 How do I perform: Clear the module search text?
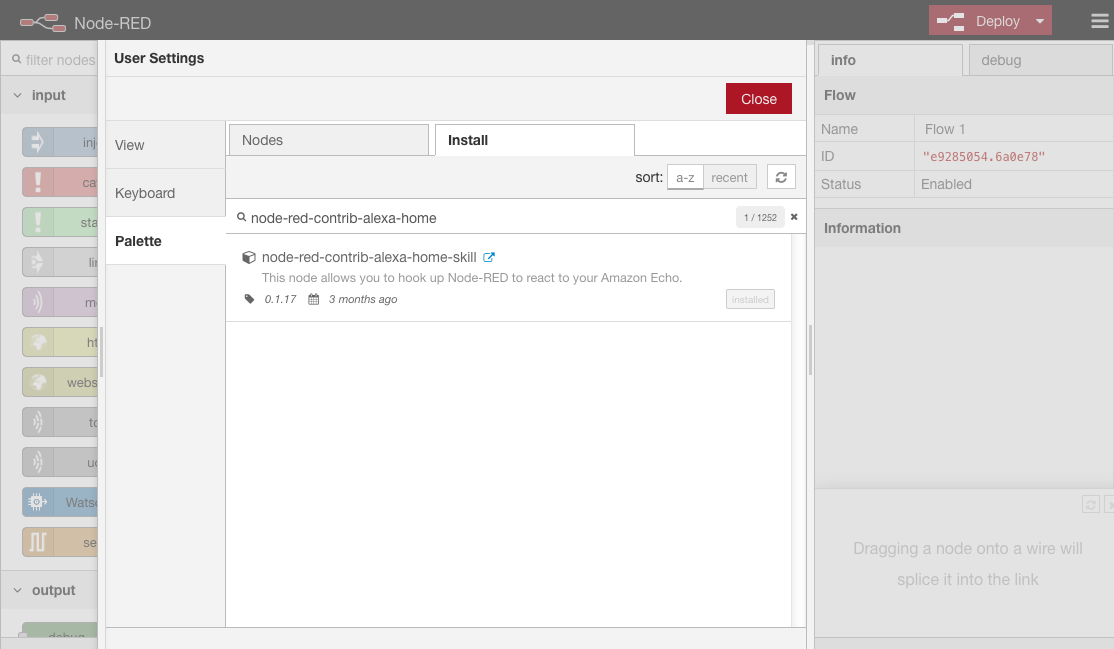point(794,217)
